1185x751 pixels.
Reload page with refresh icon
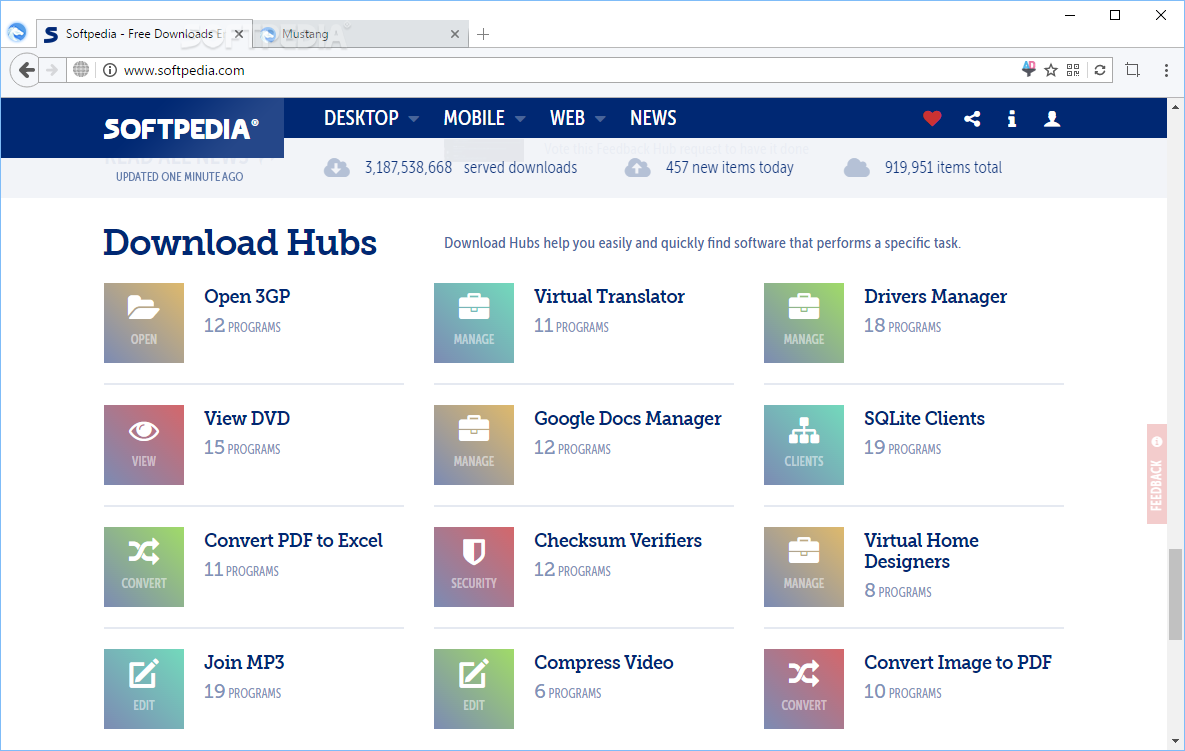pos(1100,70)
